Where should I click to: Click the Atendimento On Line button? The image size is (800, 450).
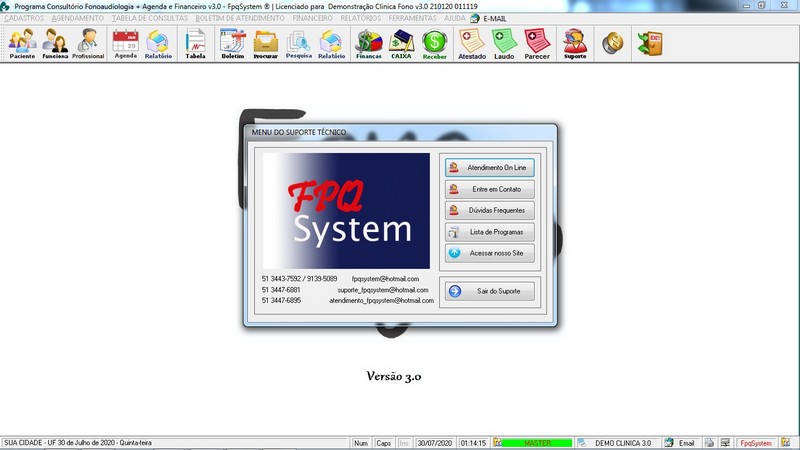[x=490, y=167]
